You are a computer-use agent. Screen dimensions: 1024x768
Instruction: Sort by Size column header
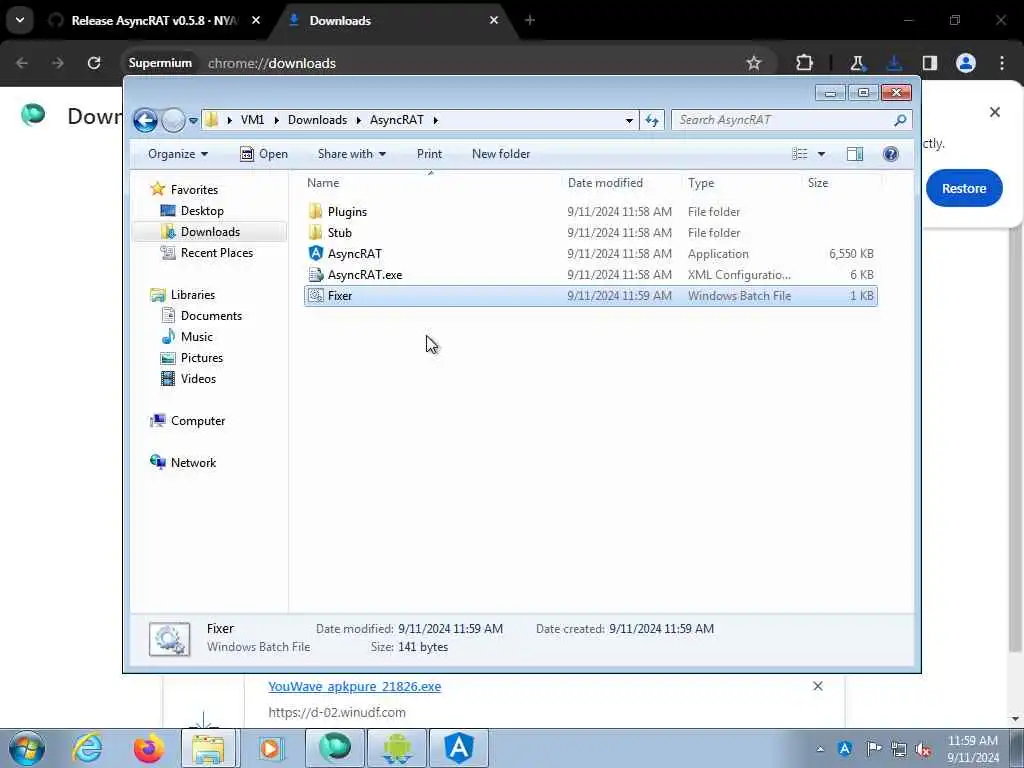[840, 183]
